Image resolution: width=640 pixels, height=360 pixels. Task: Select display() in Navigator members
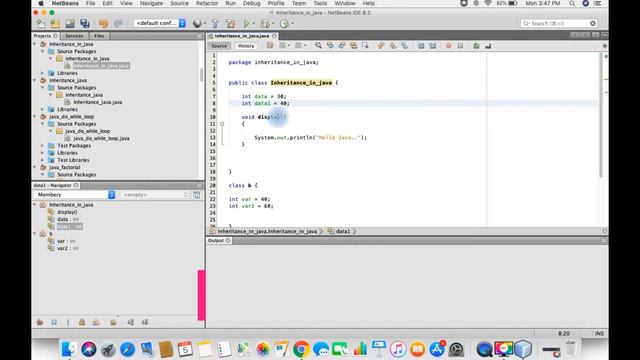(x=67, y=212)
